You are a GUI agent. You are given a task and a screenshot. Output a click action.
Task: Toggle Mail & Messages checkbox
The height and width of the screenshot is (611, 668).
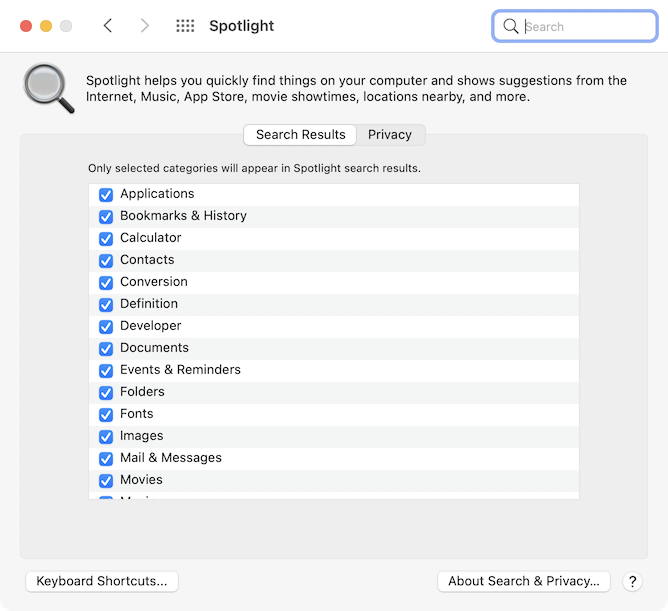click(106, 459)
